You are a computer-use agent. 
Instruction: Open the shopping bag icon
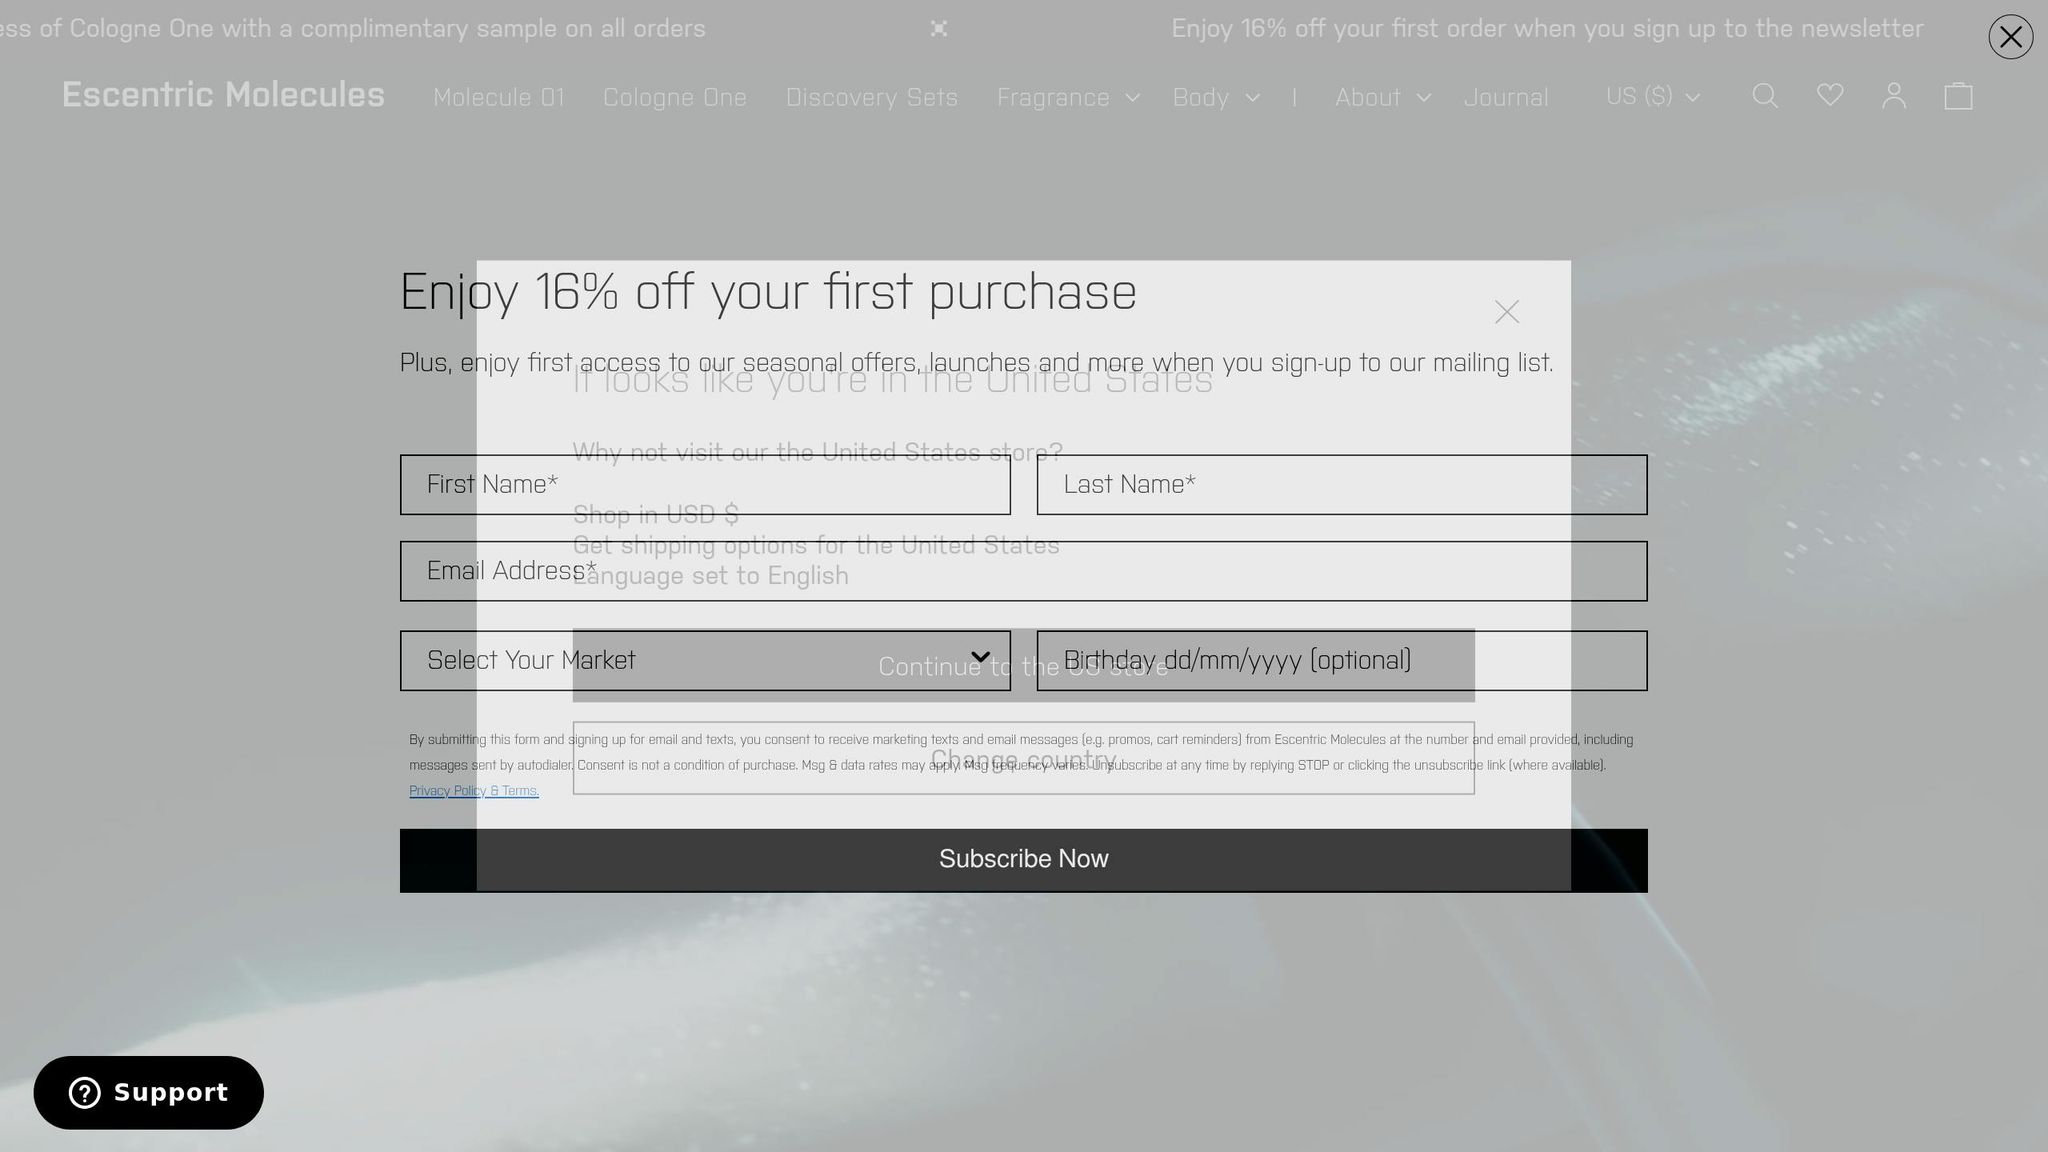pos(1958,96)
